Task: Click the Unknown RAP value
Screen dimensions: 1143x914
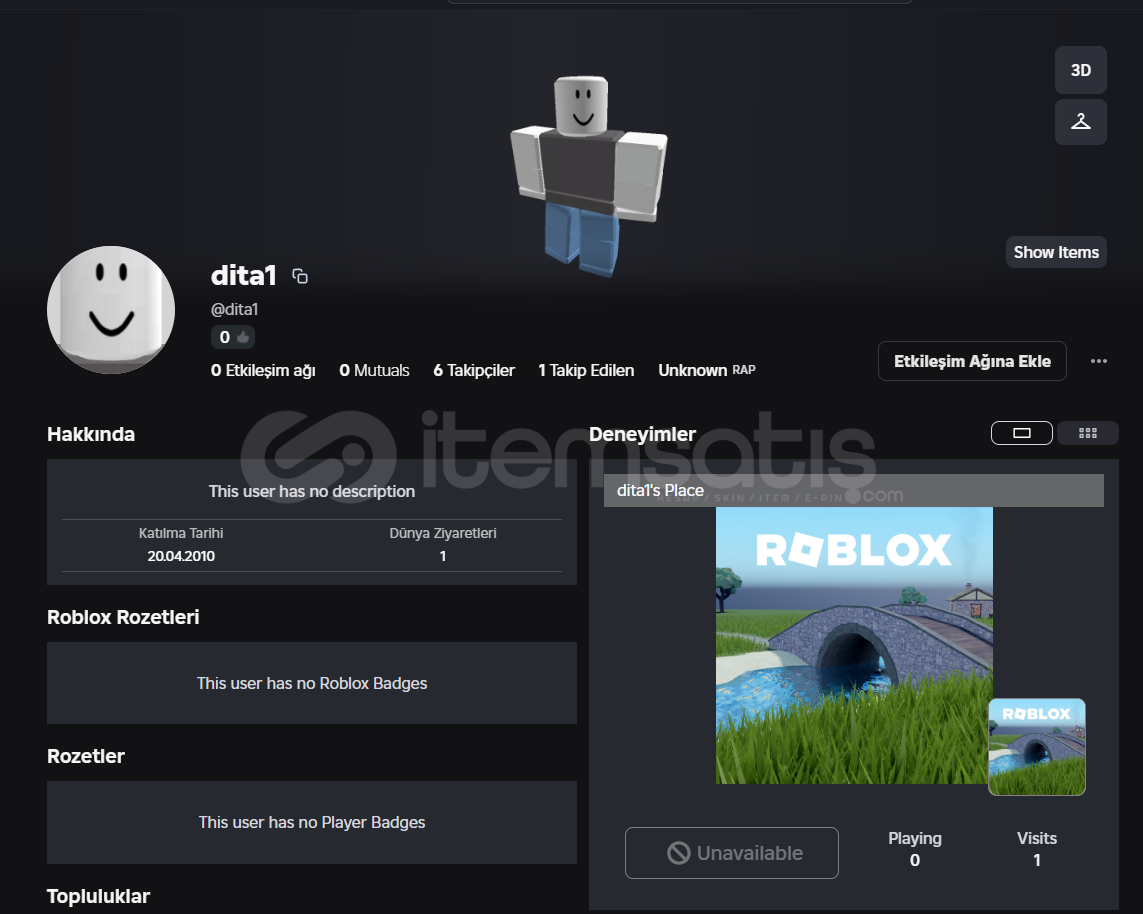Action: click(706, 370)
